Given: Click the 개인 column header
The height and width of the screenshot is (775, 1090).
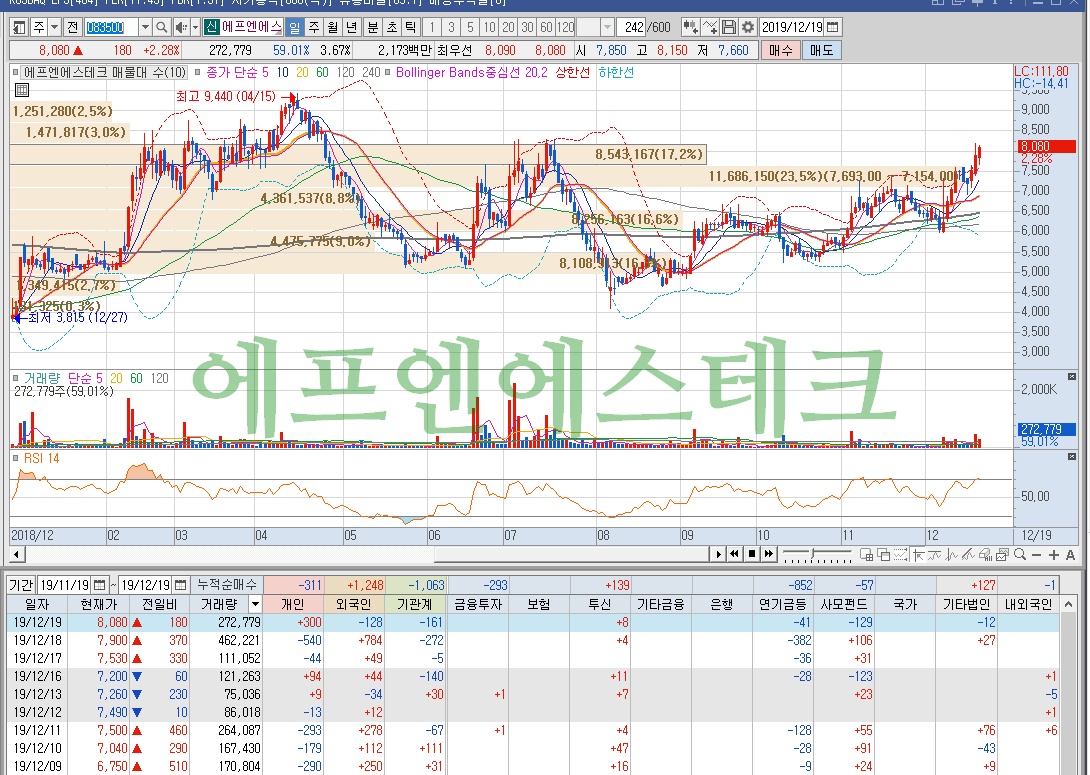Looking at the screenshot, I should (293, 605).
